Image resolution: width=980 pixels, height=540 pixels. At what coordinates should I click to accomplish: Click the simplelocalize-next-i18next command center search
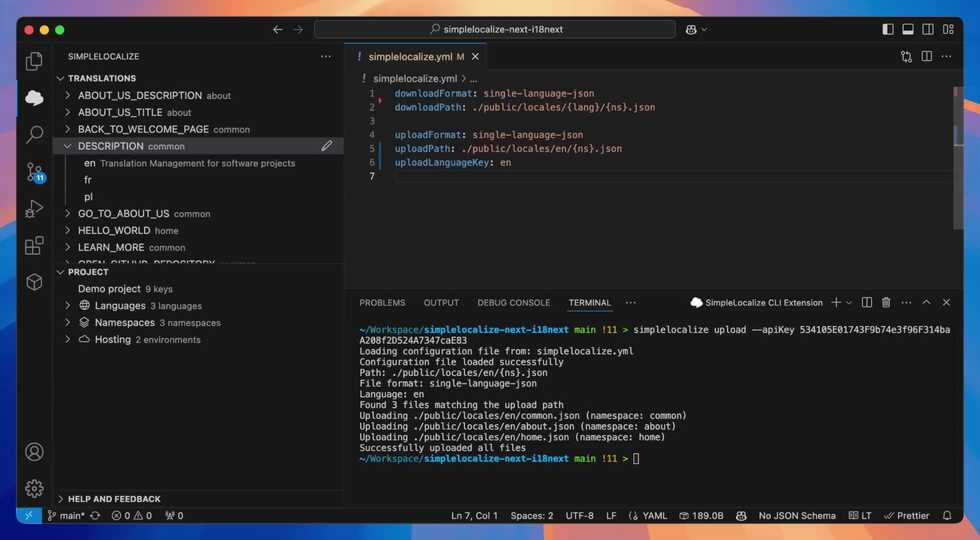(496, 30)
